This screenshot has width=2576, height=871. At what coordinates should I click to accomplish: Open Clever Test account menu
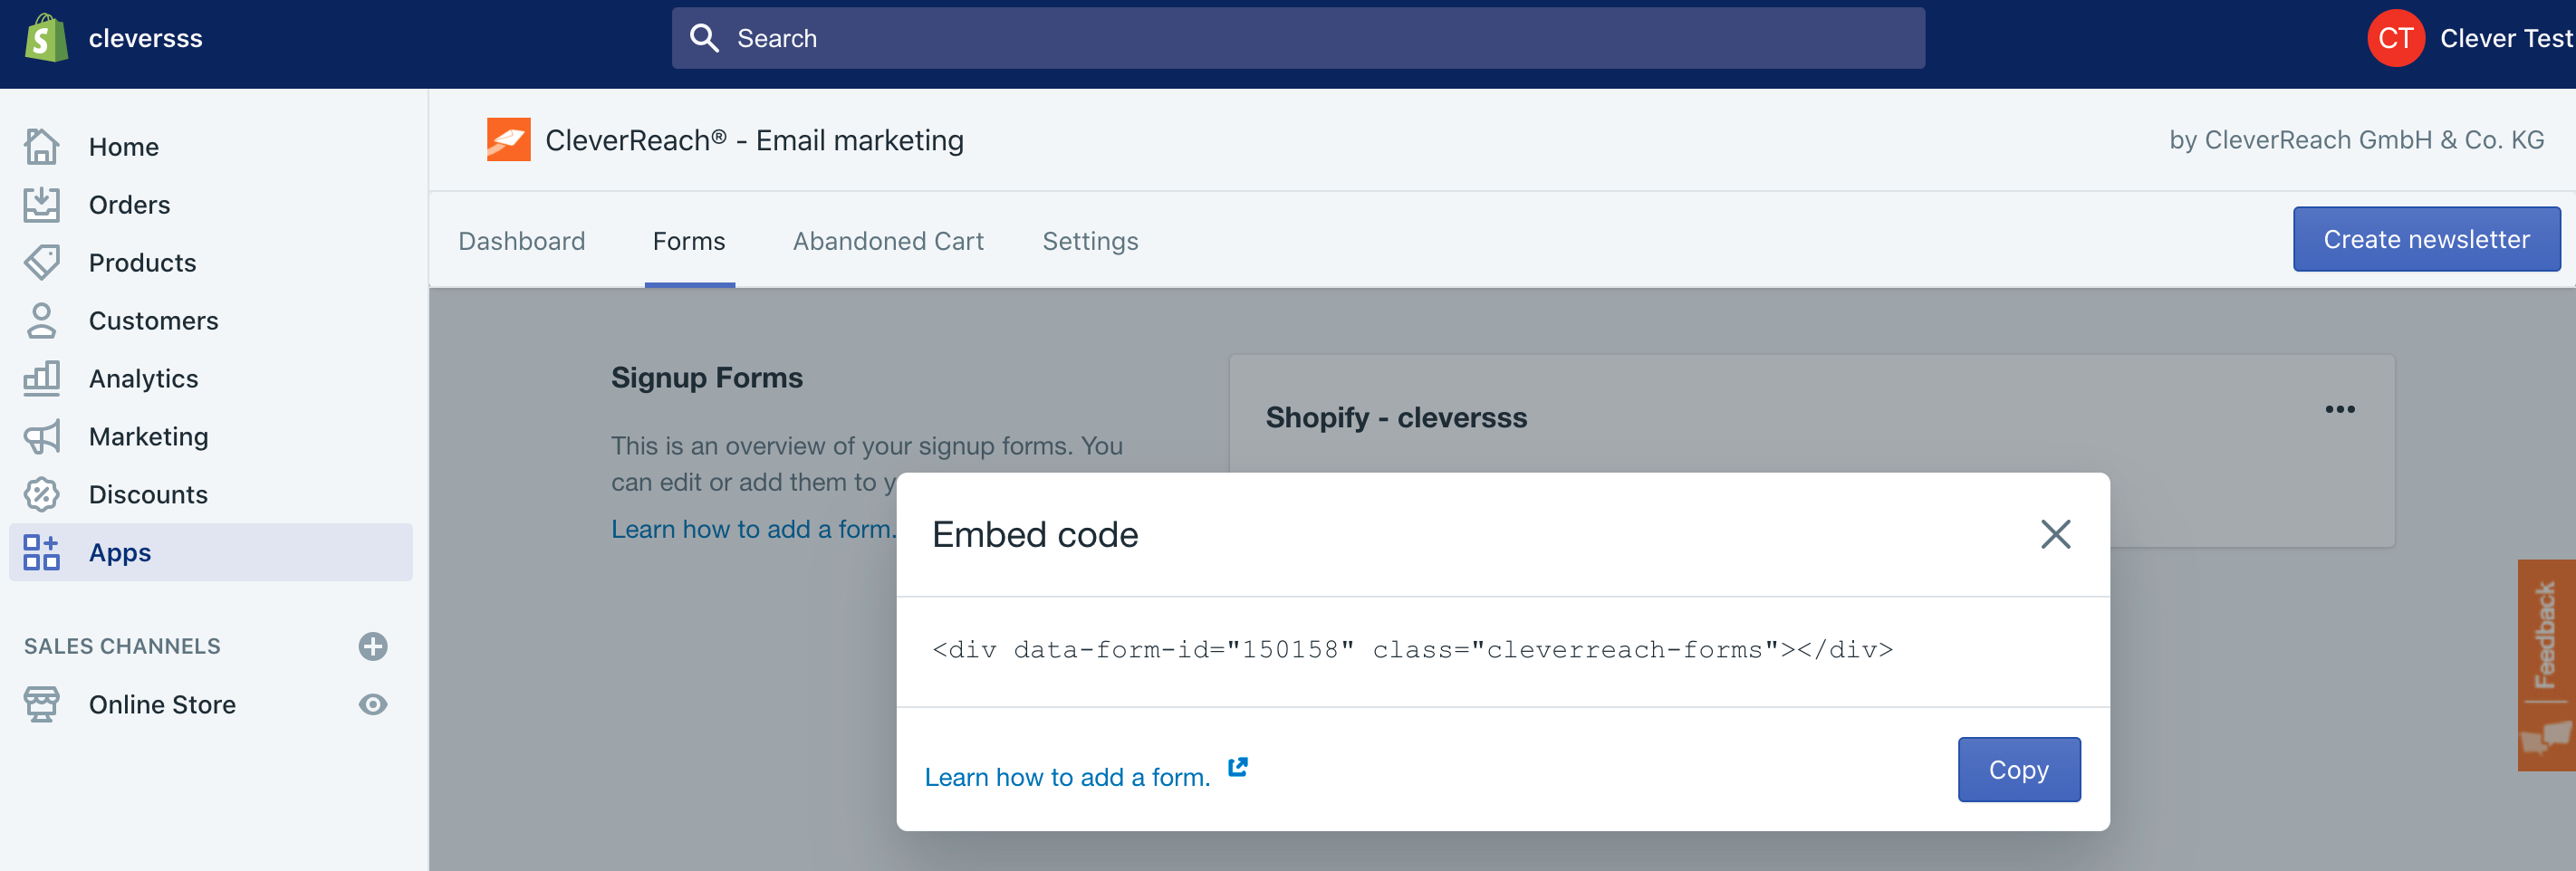[2470, 38]
